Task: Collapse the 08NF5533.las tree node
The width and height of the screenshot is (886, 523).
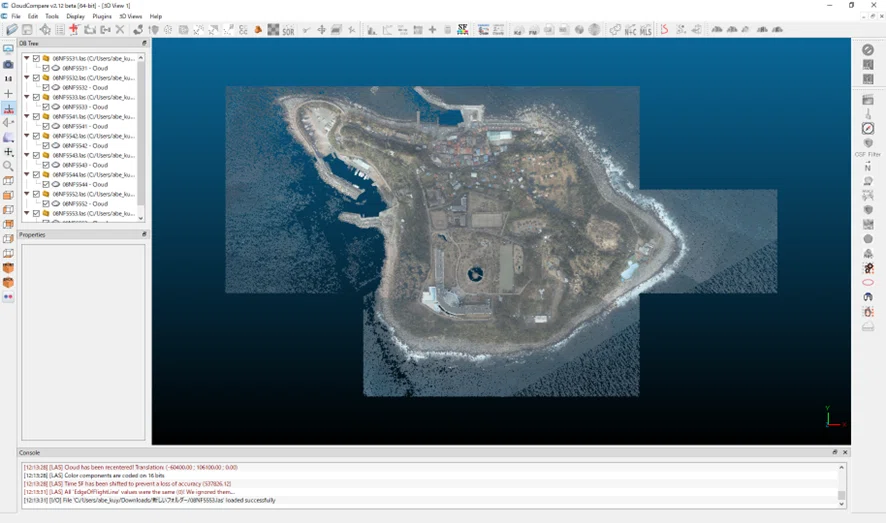Action: [27, 97]
